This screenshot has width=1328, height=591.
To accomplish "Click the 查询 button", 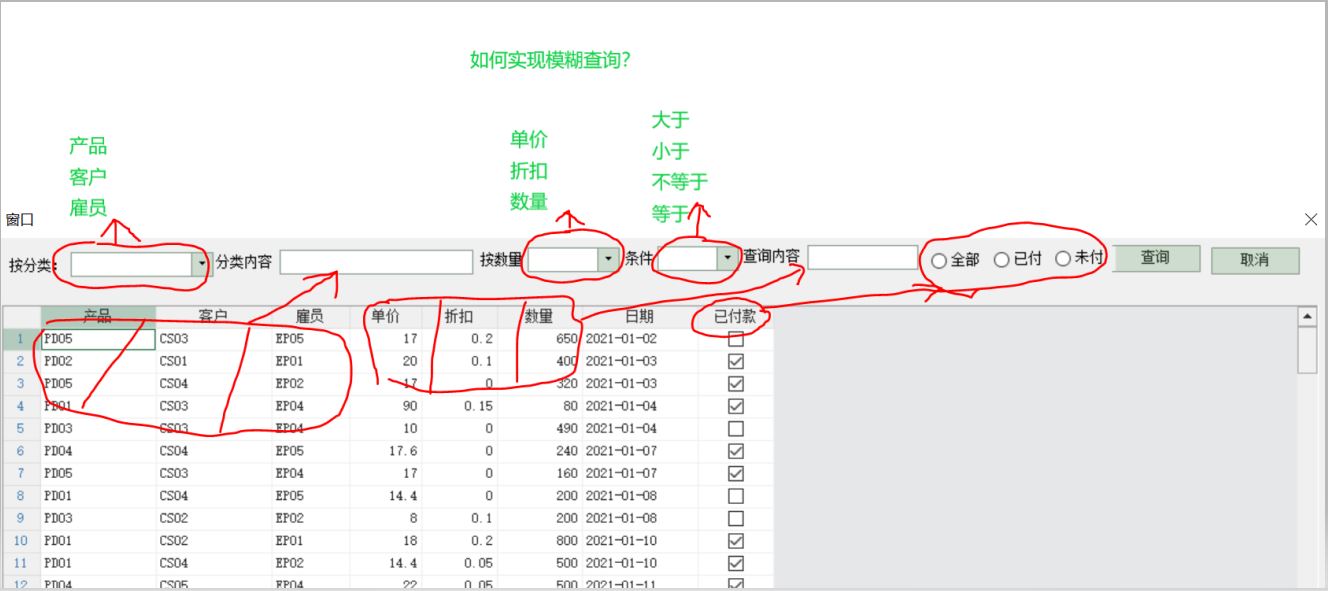I will pyautogui.click(x=1155, y=258).
